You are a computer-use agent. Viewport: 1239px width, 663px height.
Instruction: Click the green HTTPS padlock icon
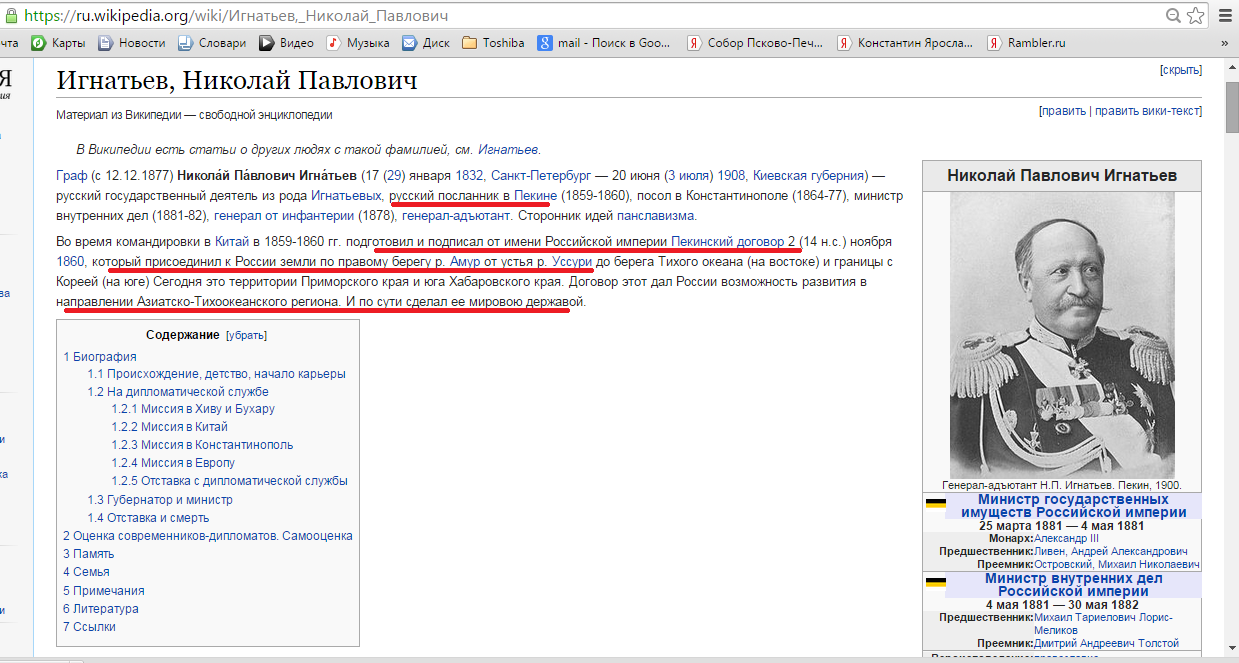[10, 16]
